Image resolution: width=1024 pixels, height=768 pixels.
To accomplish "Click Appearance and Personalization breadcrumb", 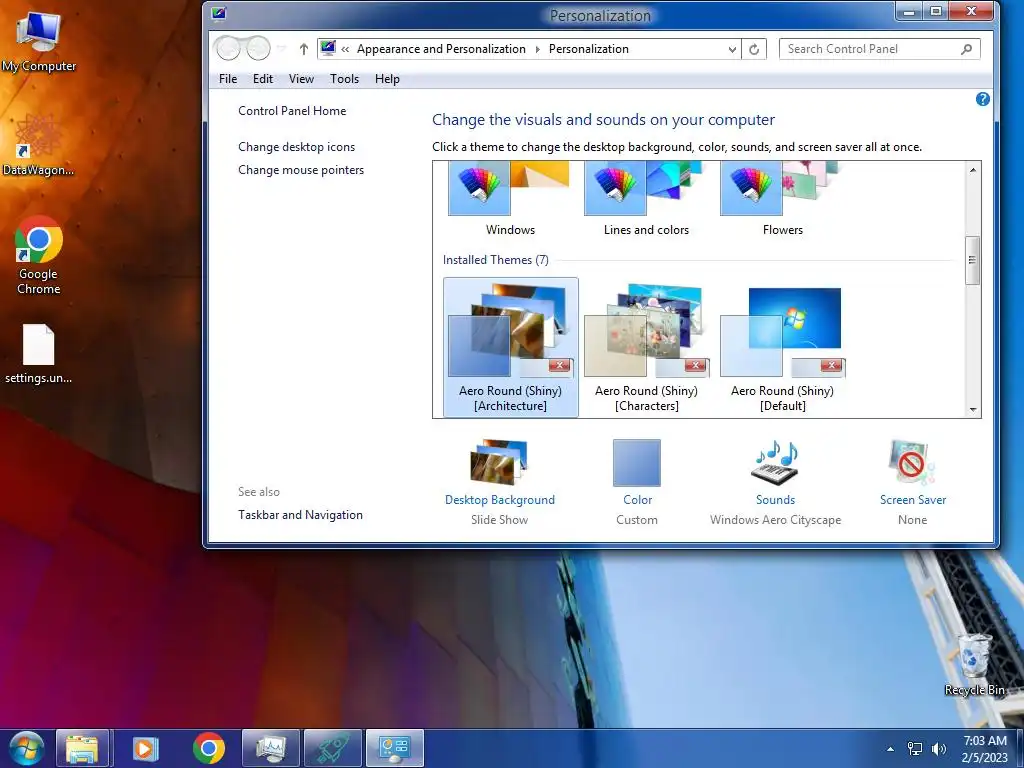I will tap(441, 49).
